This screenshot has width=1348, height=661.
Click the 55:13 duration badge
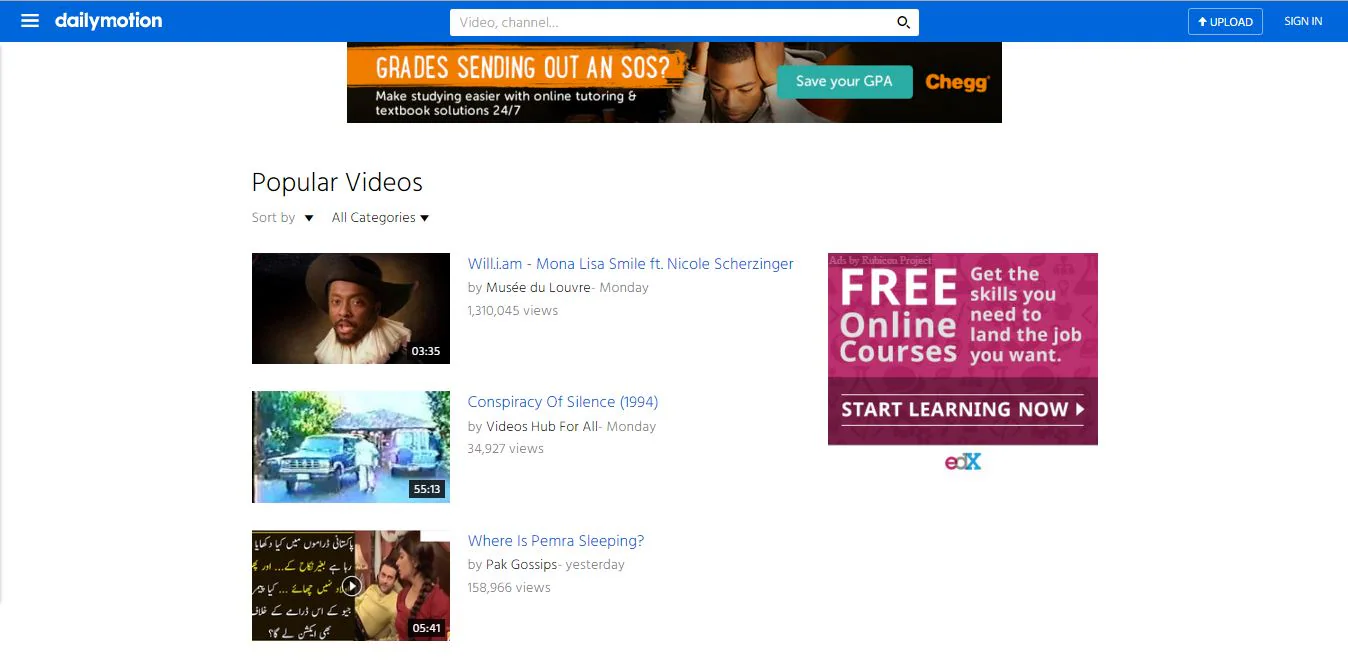pos(426,490)
